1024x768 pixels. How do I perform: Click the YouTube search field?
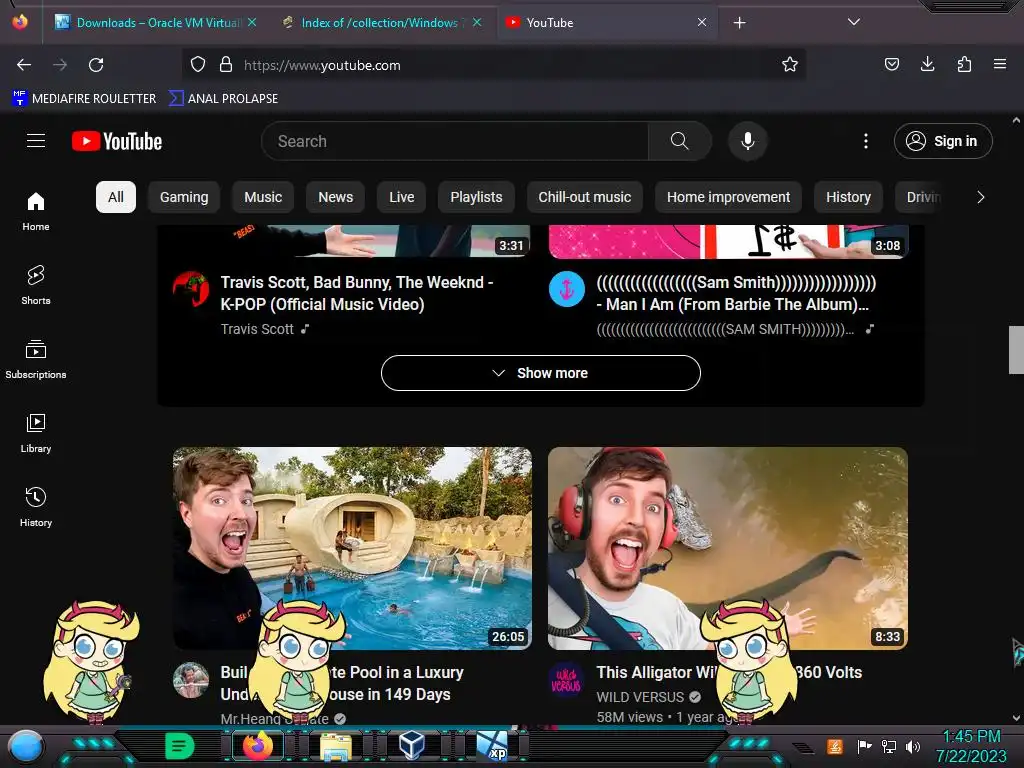click(x=455, y=141)
